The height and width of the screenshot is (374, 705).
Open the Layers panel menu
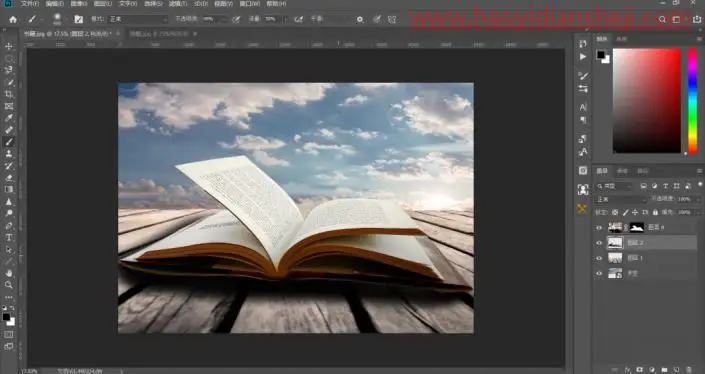click(699, 171)
